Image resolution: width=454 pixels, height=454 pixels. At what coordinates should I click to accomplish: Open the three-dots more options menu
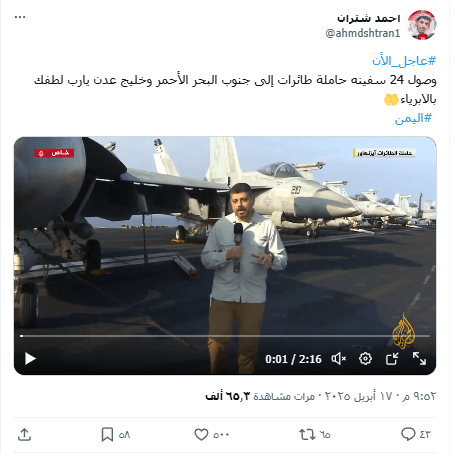pos(20,17)
